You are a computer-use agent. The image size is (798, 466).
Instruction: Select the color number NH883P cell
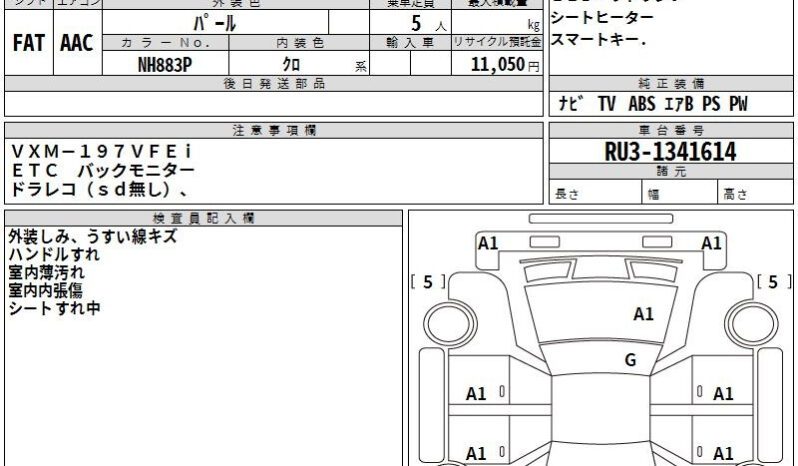165,65
